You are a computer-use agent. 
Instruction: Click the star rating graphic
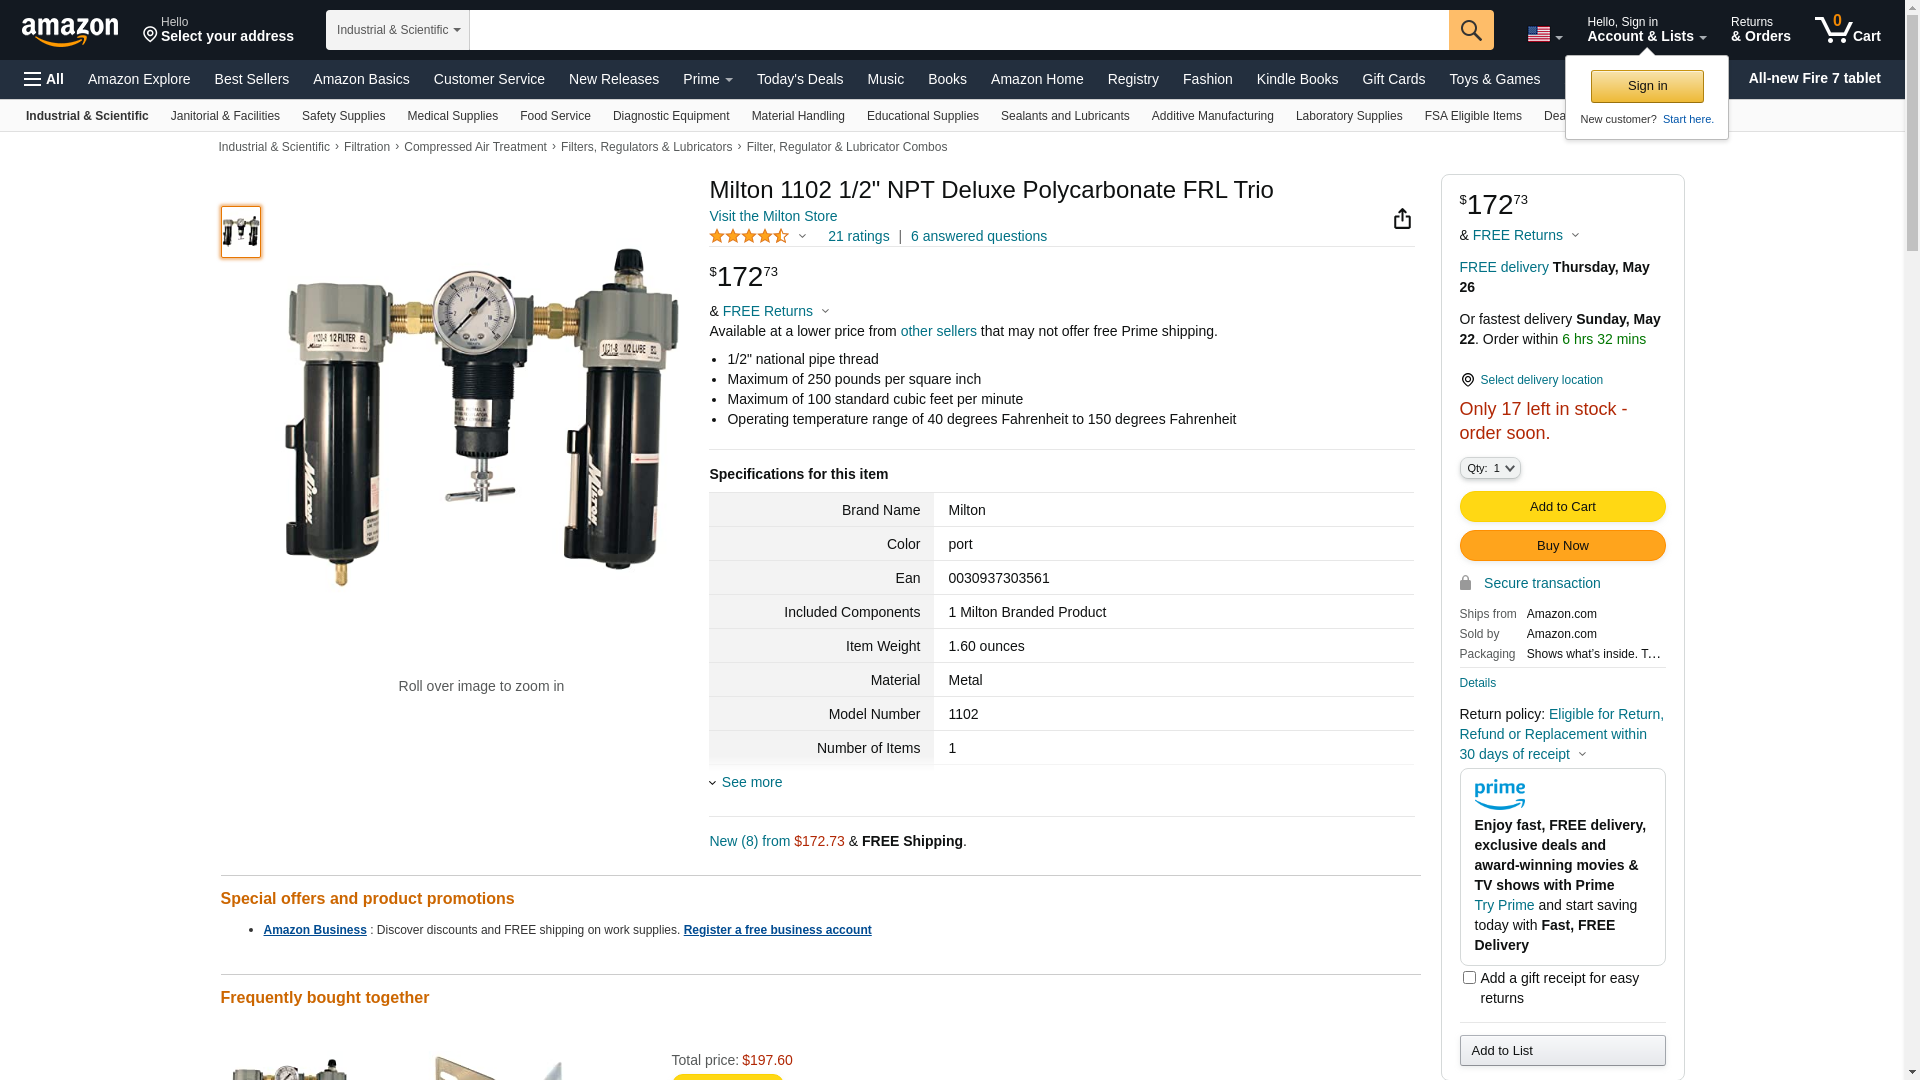point(749,236)
